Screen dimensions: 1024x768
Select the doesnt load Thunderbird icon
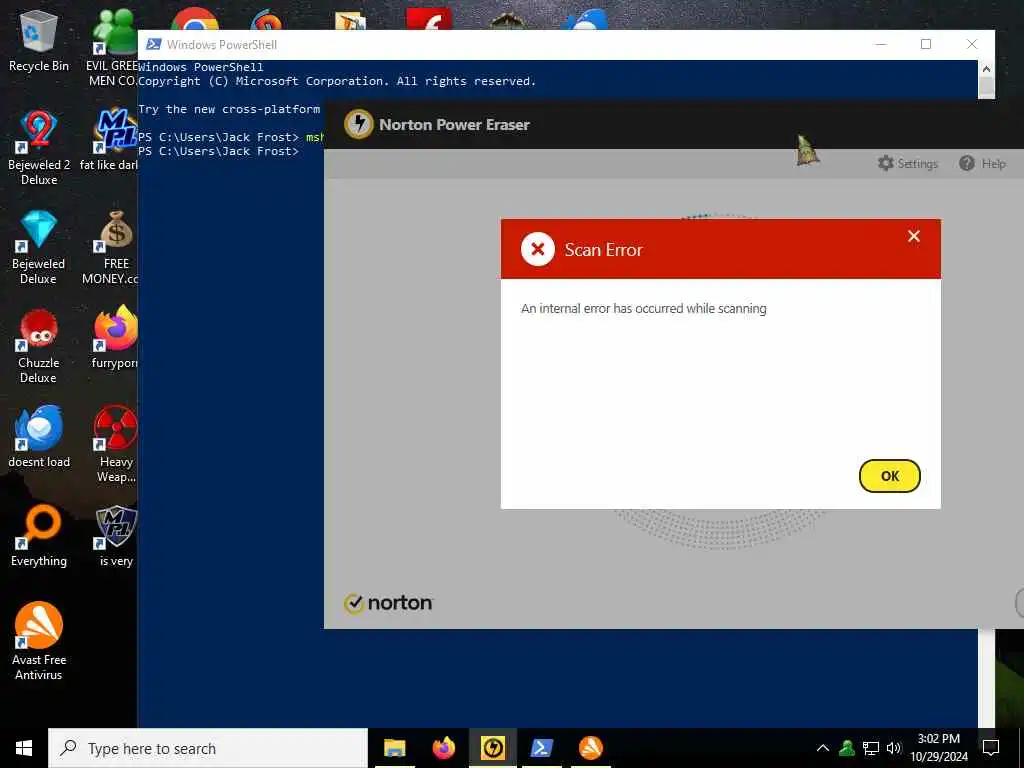[39, 428]
